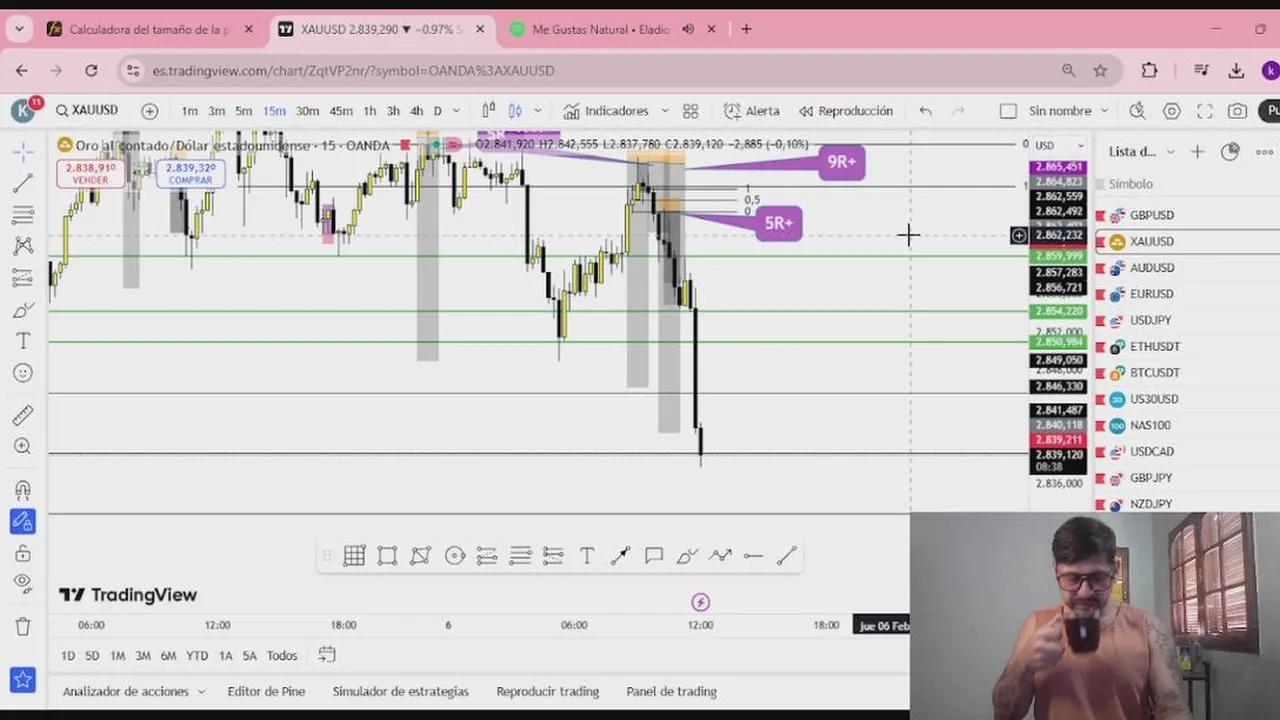Open the emoji and icons tool
This screenshot has height=720, width=1280.
tap(23, 373)
